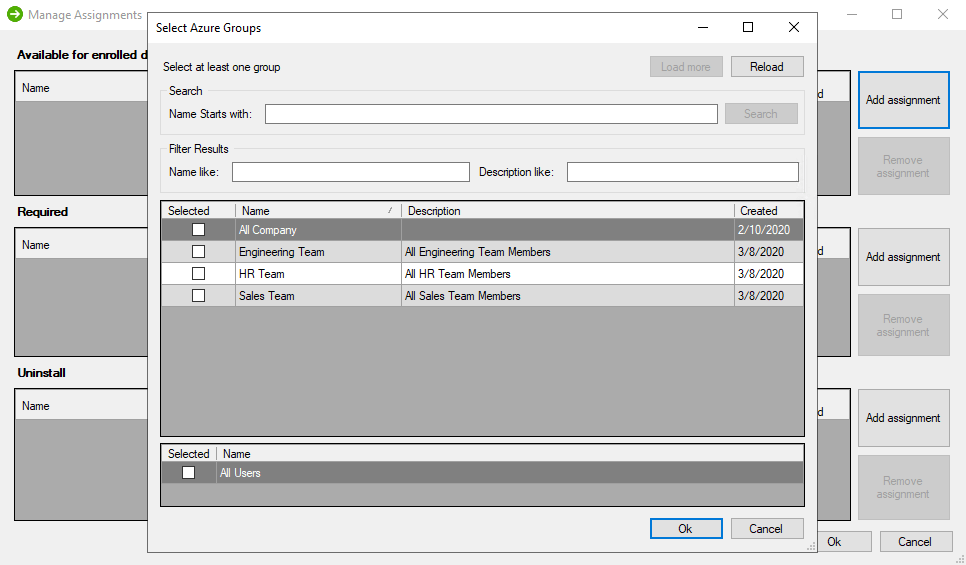Select the Sales Team checkbox

coord(198,296)
